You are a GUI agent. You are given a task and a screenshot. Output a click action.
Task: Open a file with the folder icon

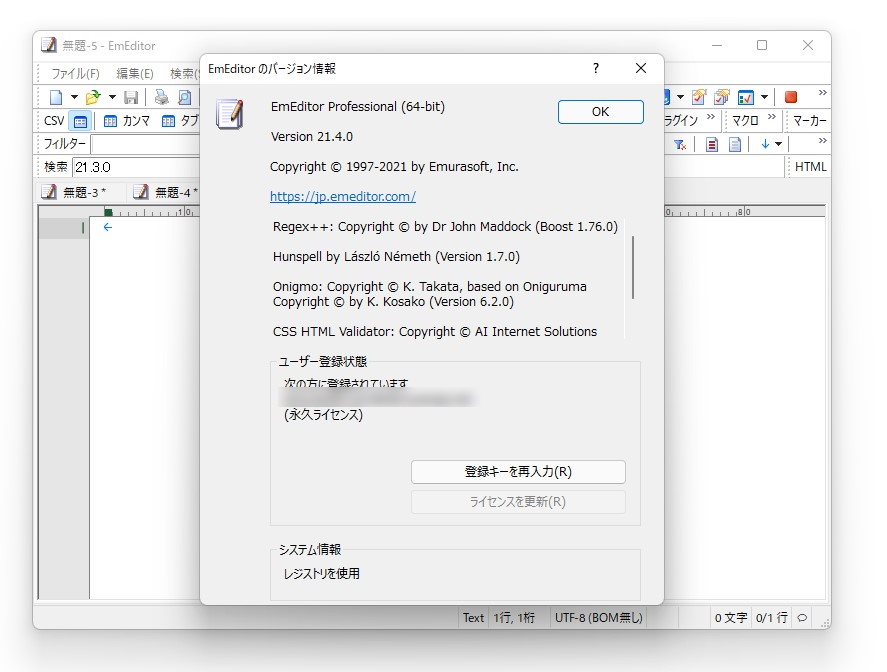[91, 96]
